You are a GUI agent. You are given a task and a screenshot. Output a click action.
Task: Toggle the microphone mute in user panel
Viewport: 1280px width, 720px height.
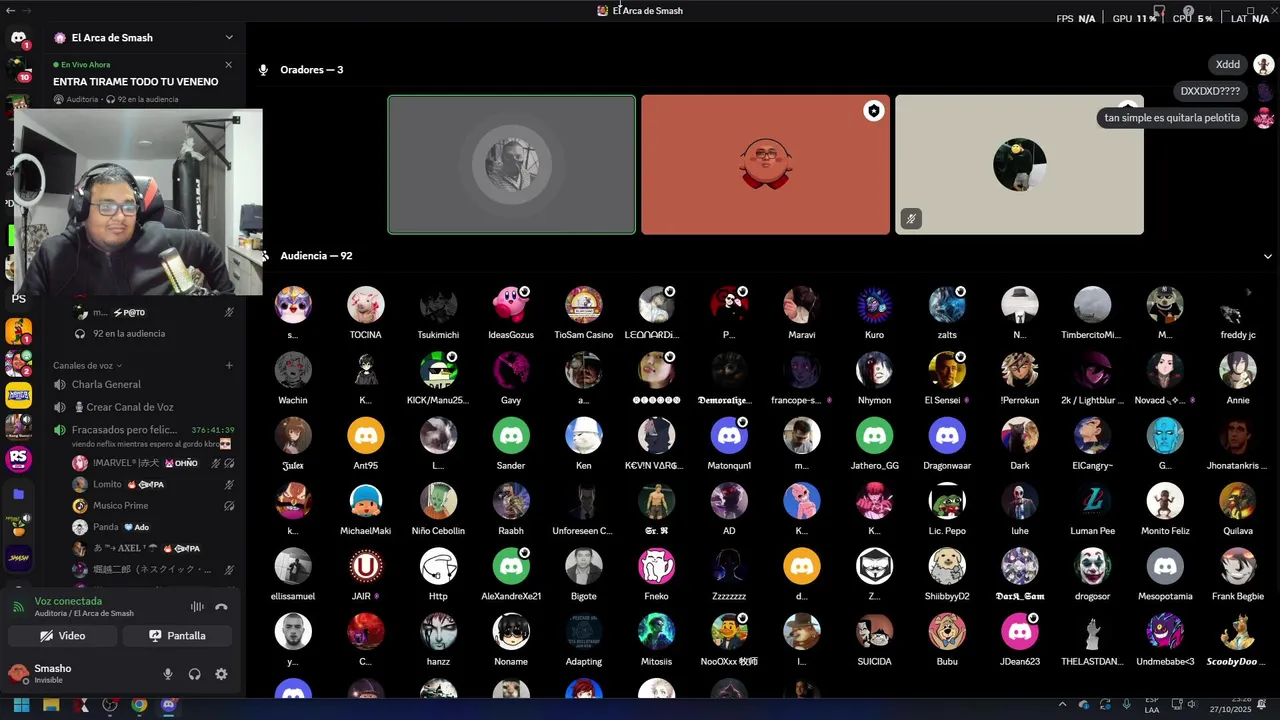[168, 674]
